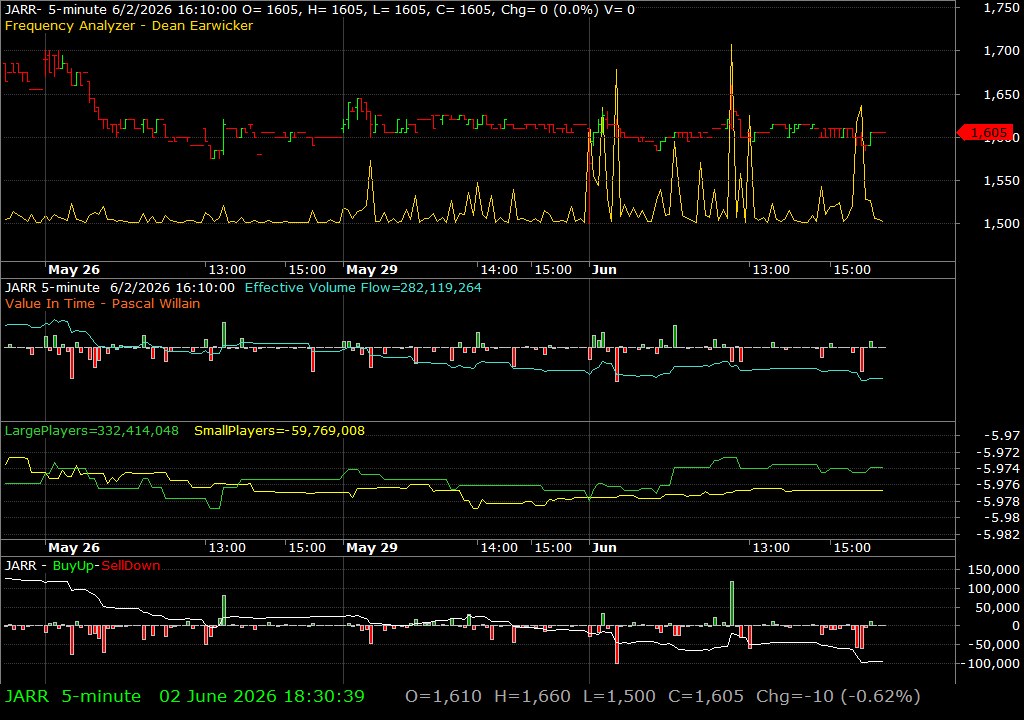Click the -5.978 axis value
Viewport: 1024px width, 720px height.
(x=997, y=501)
